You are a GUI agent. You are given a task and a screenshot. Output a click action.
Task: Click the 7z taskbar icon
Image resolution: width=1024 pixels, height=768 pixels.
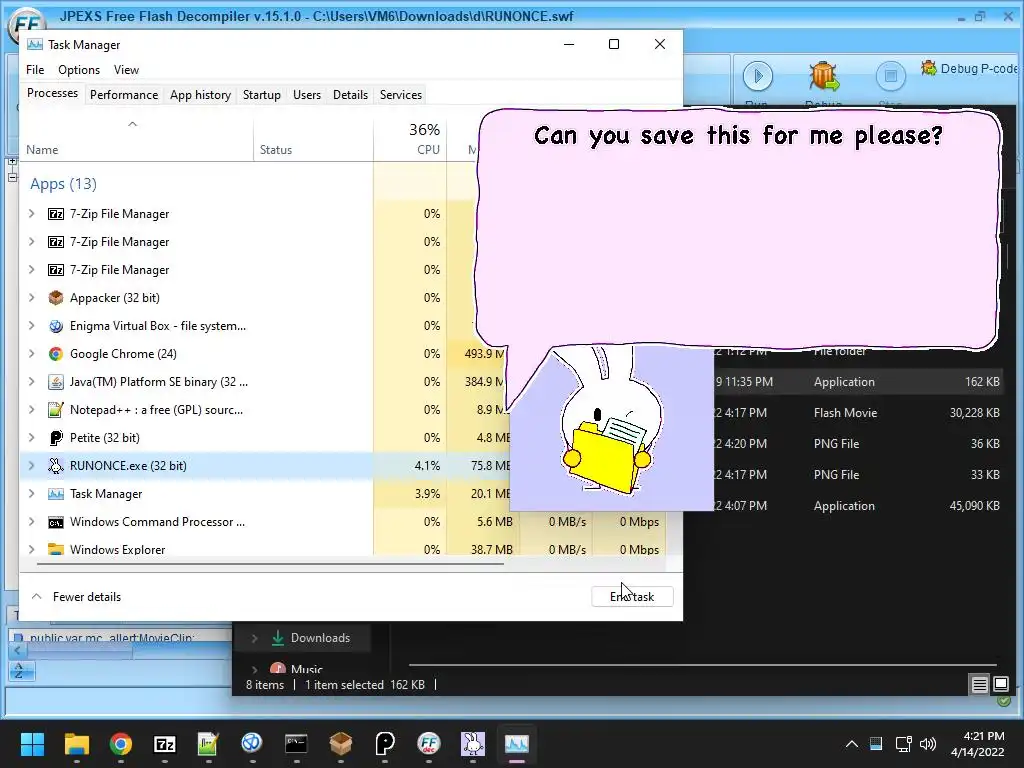[165, 744]
